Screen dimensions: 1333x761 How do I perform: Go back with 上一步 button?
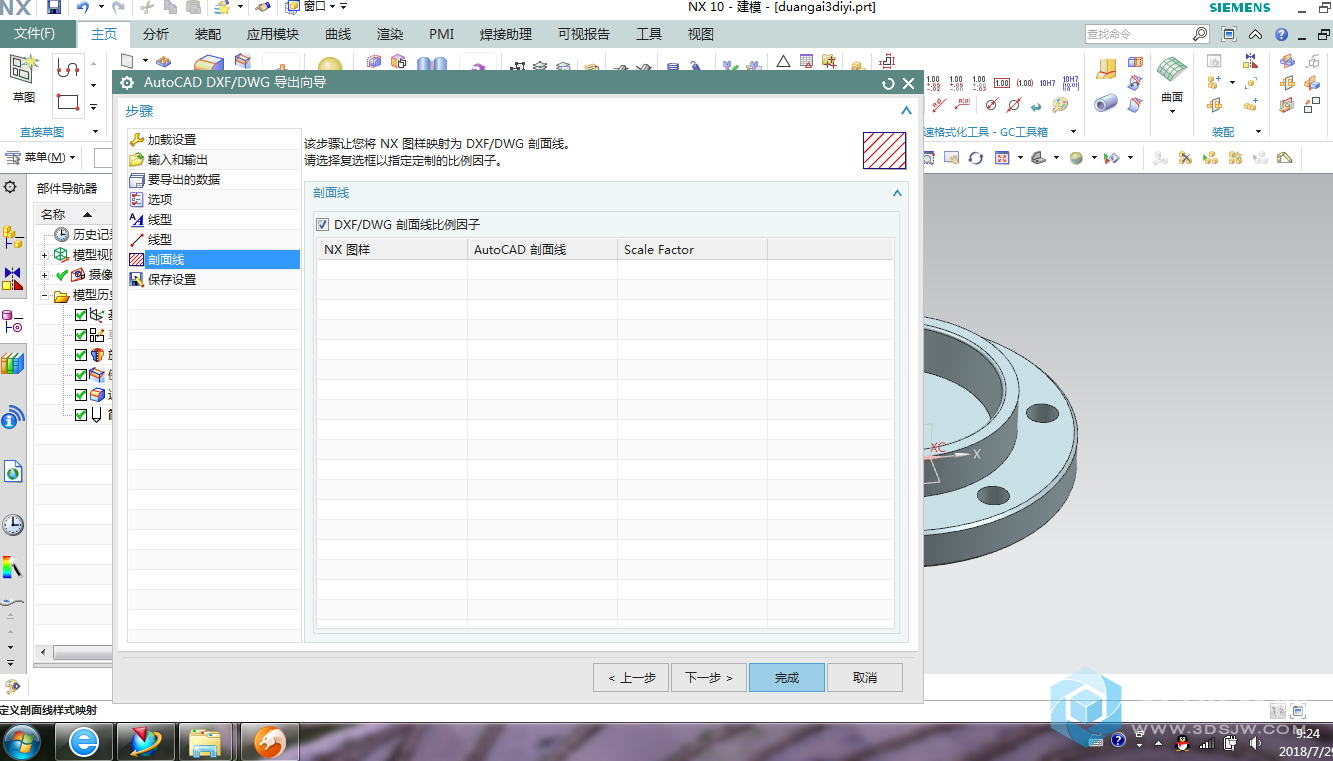(631, 677)
